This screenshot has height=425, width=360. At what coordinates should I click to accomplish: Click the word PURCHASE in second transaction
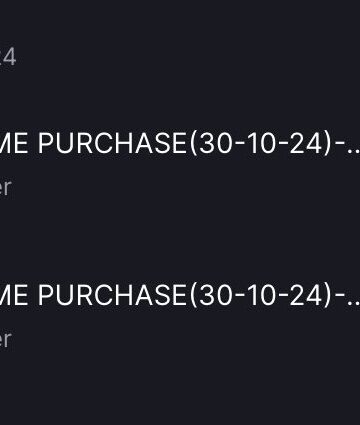113,295
